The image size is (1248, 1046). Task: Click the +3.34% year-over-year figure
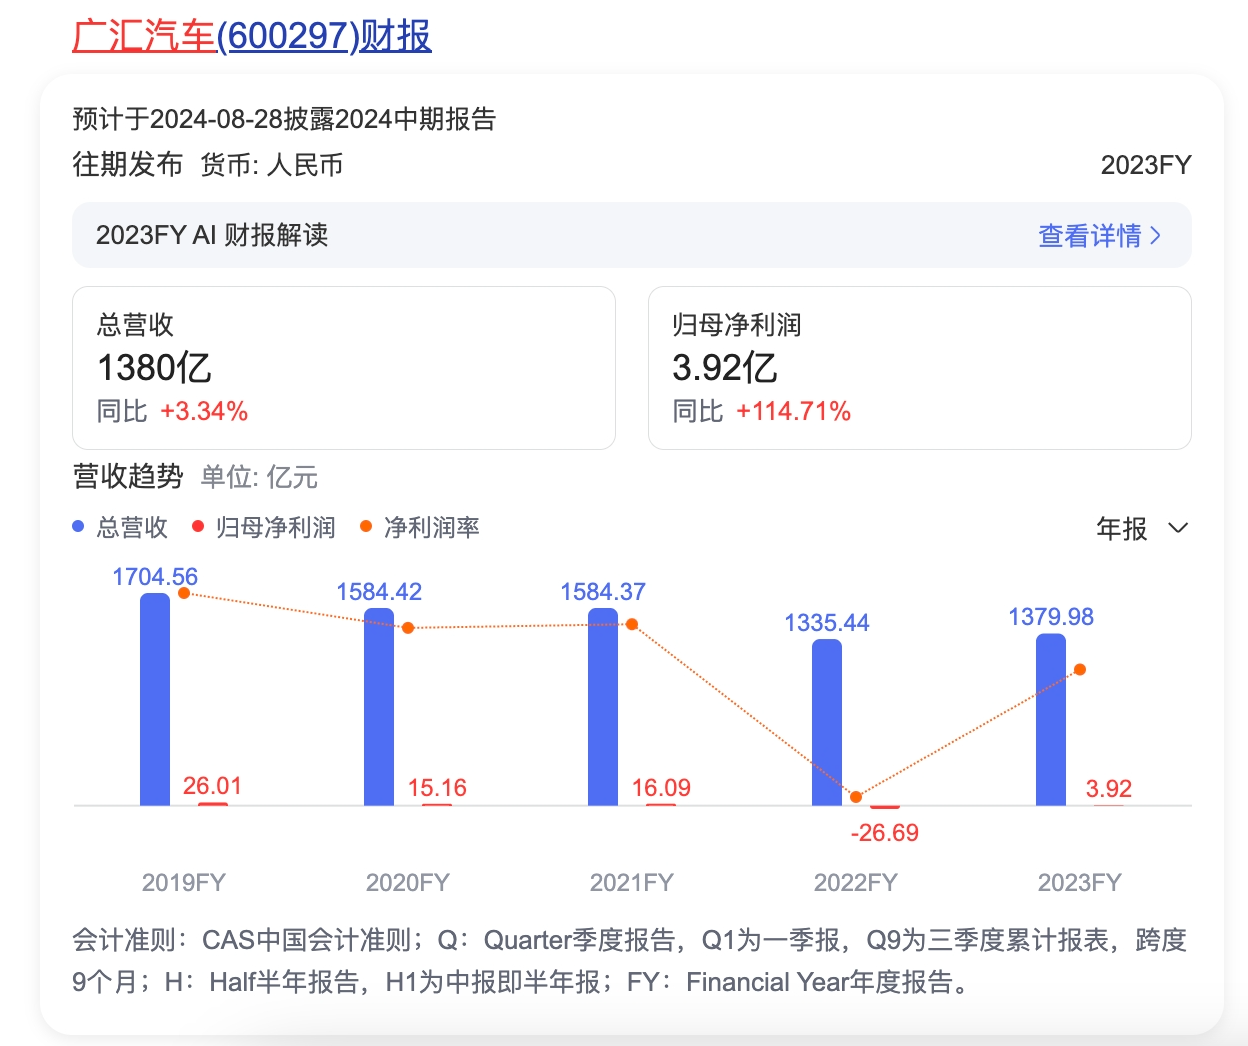[x=204, y=411]
